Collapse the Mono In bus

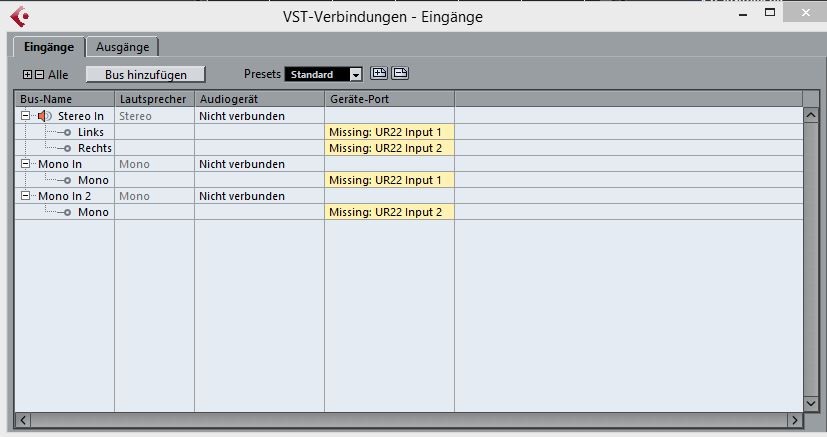tap(25, 164)
